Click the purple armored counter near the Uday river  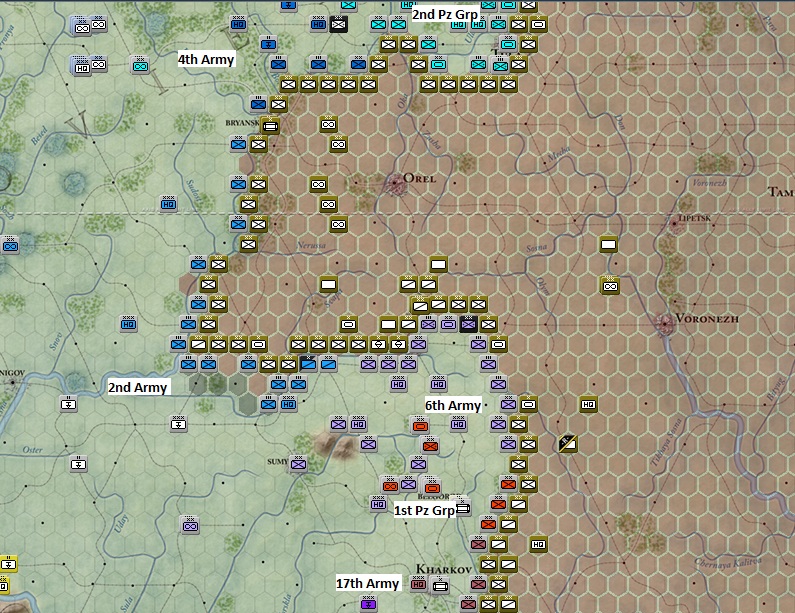[x=191, y=525]
